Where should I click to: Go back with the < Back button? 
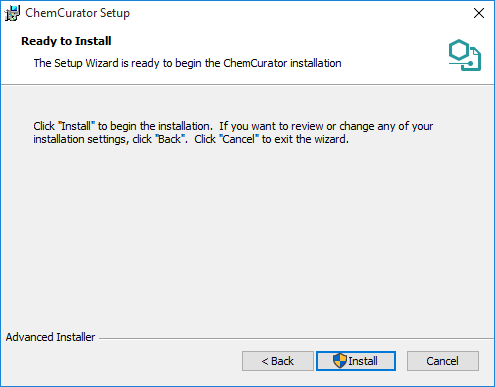(x=278, y=361)
